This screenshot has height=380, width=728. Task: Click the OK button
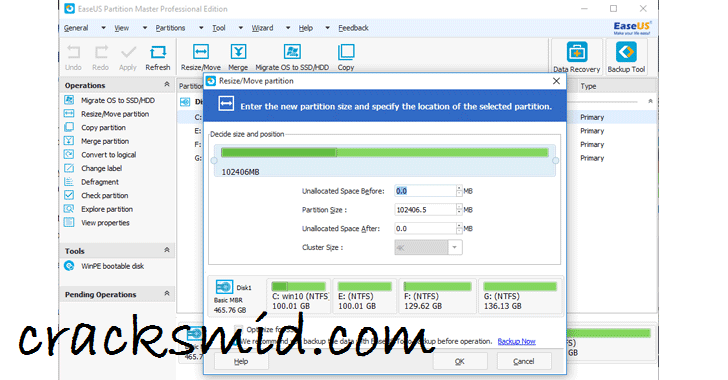pyautogui.click(x=460, y=361)
